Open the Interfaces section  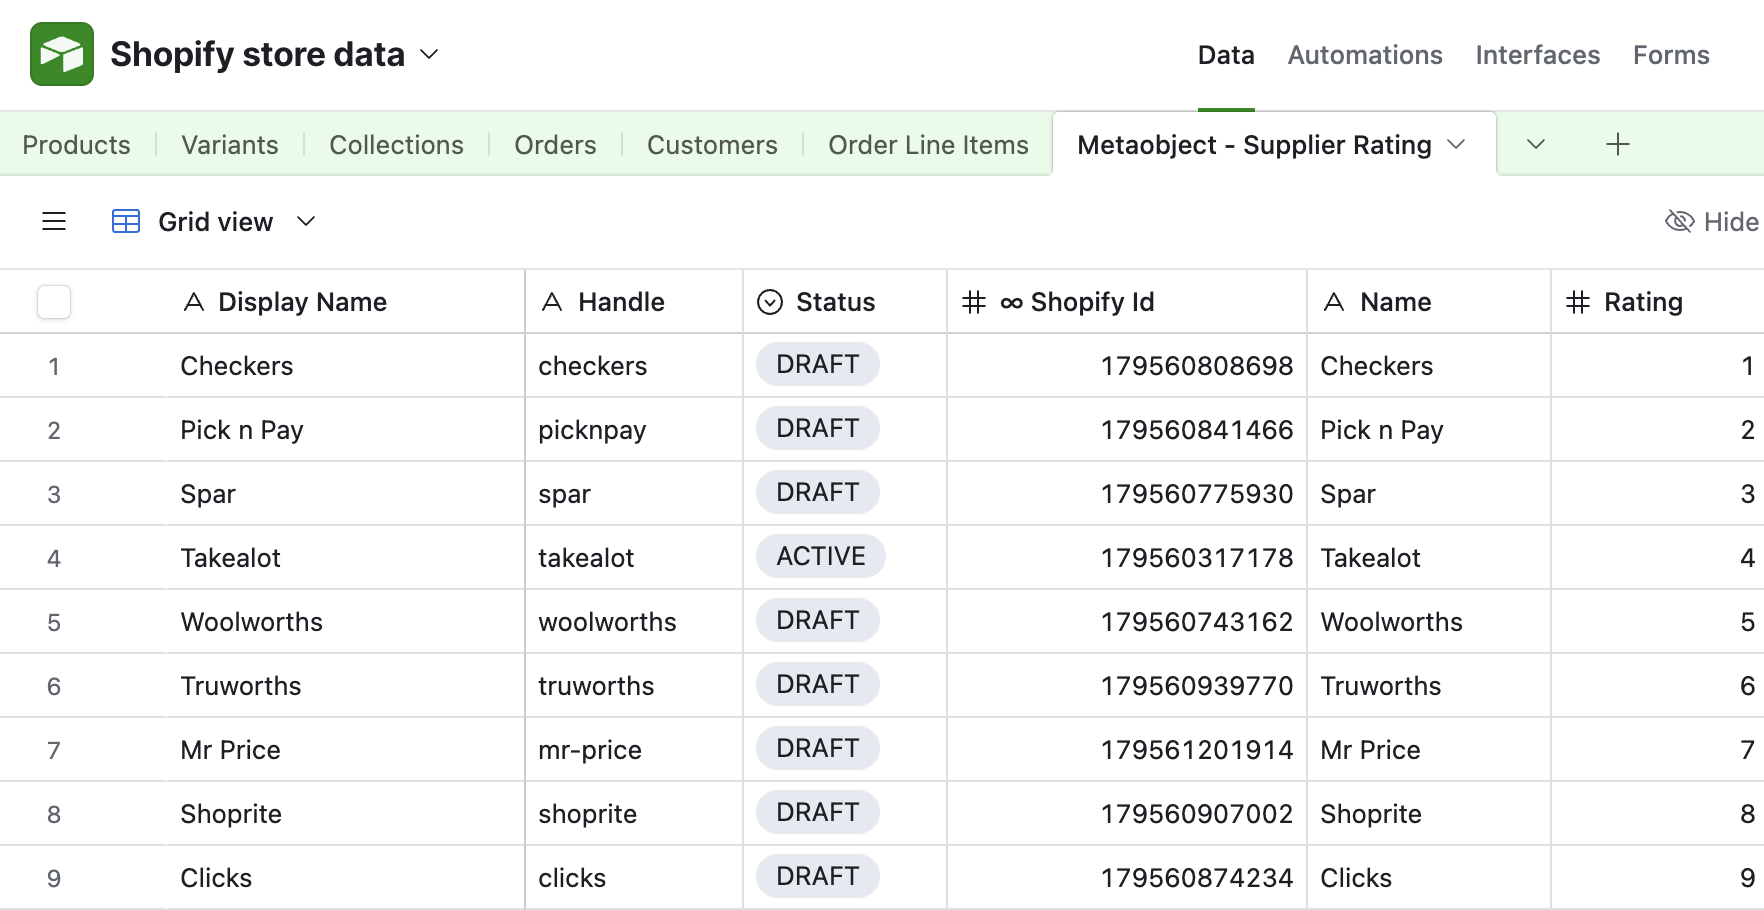pyautogui.click(x=1537, y=55)
